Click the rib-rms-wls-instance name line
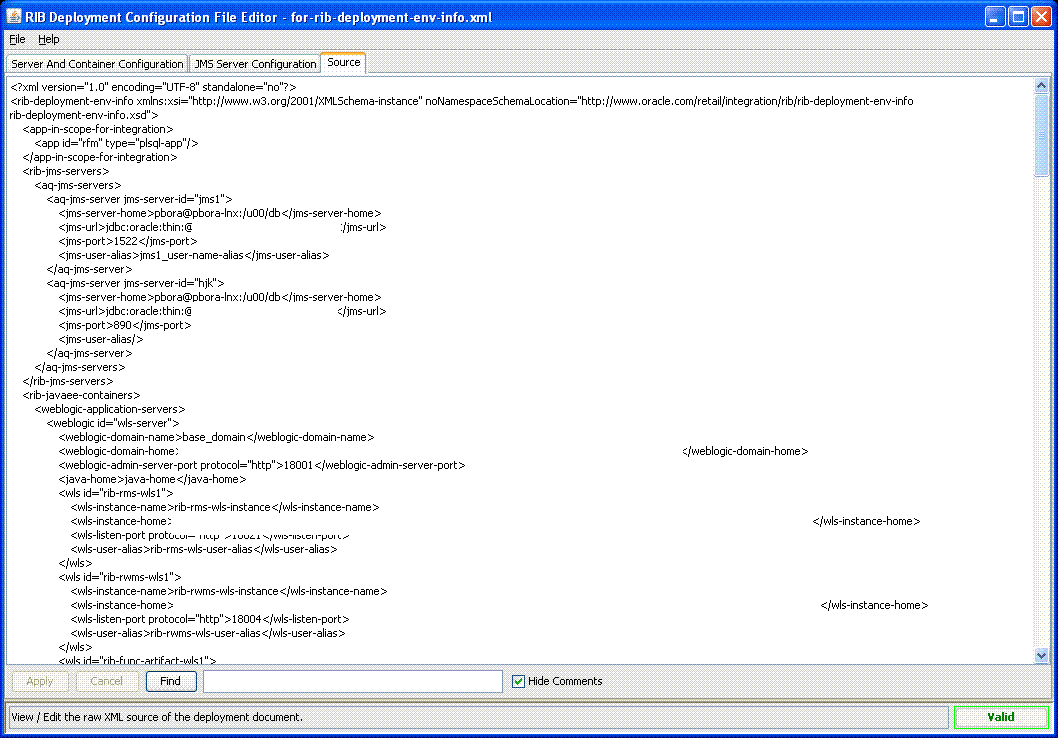 [225, 507]
